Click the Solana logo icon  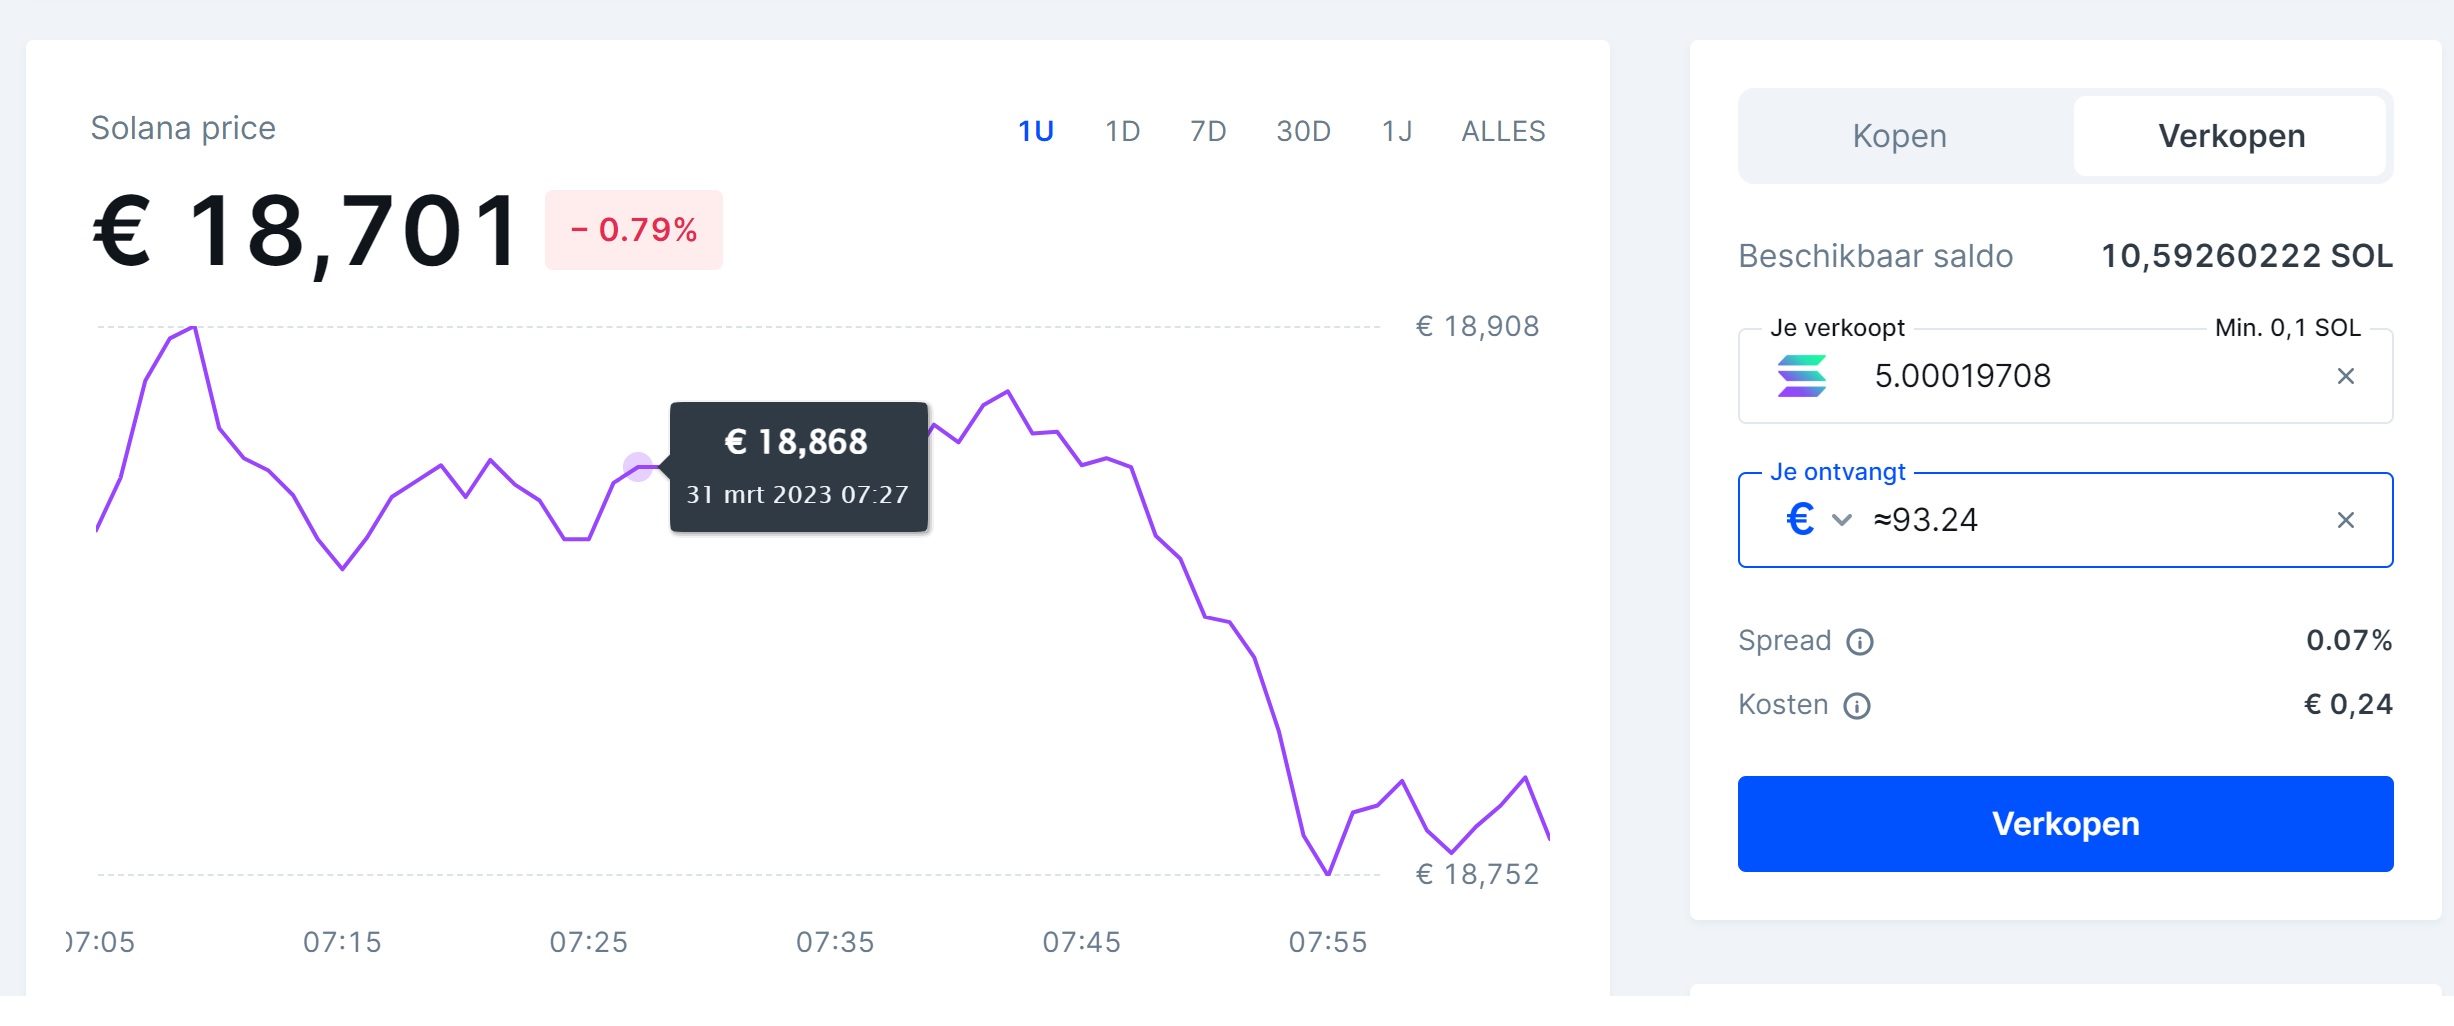pyautogui.click(x=1802, y=376)
